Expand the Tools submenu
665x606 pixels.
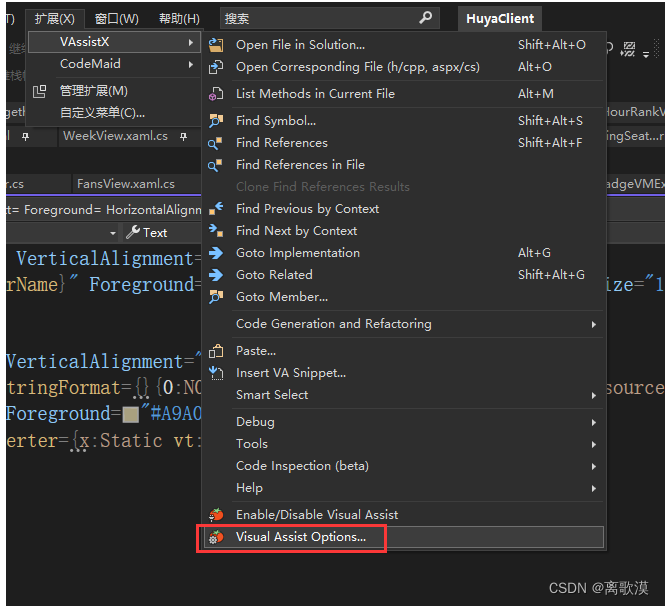594,444
